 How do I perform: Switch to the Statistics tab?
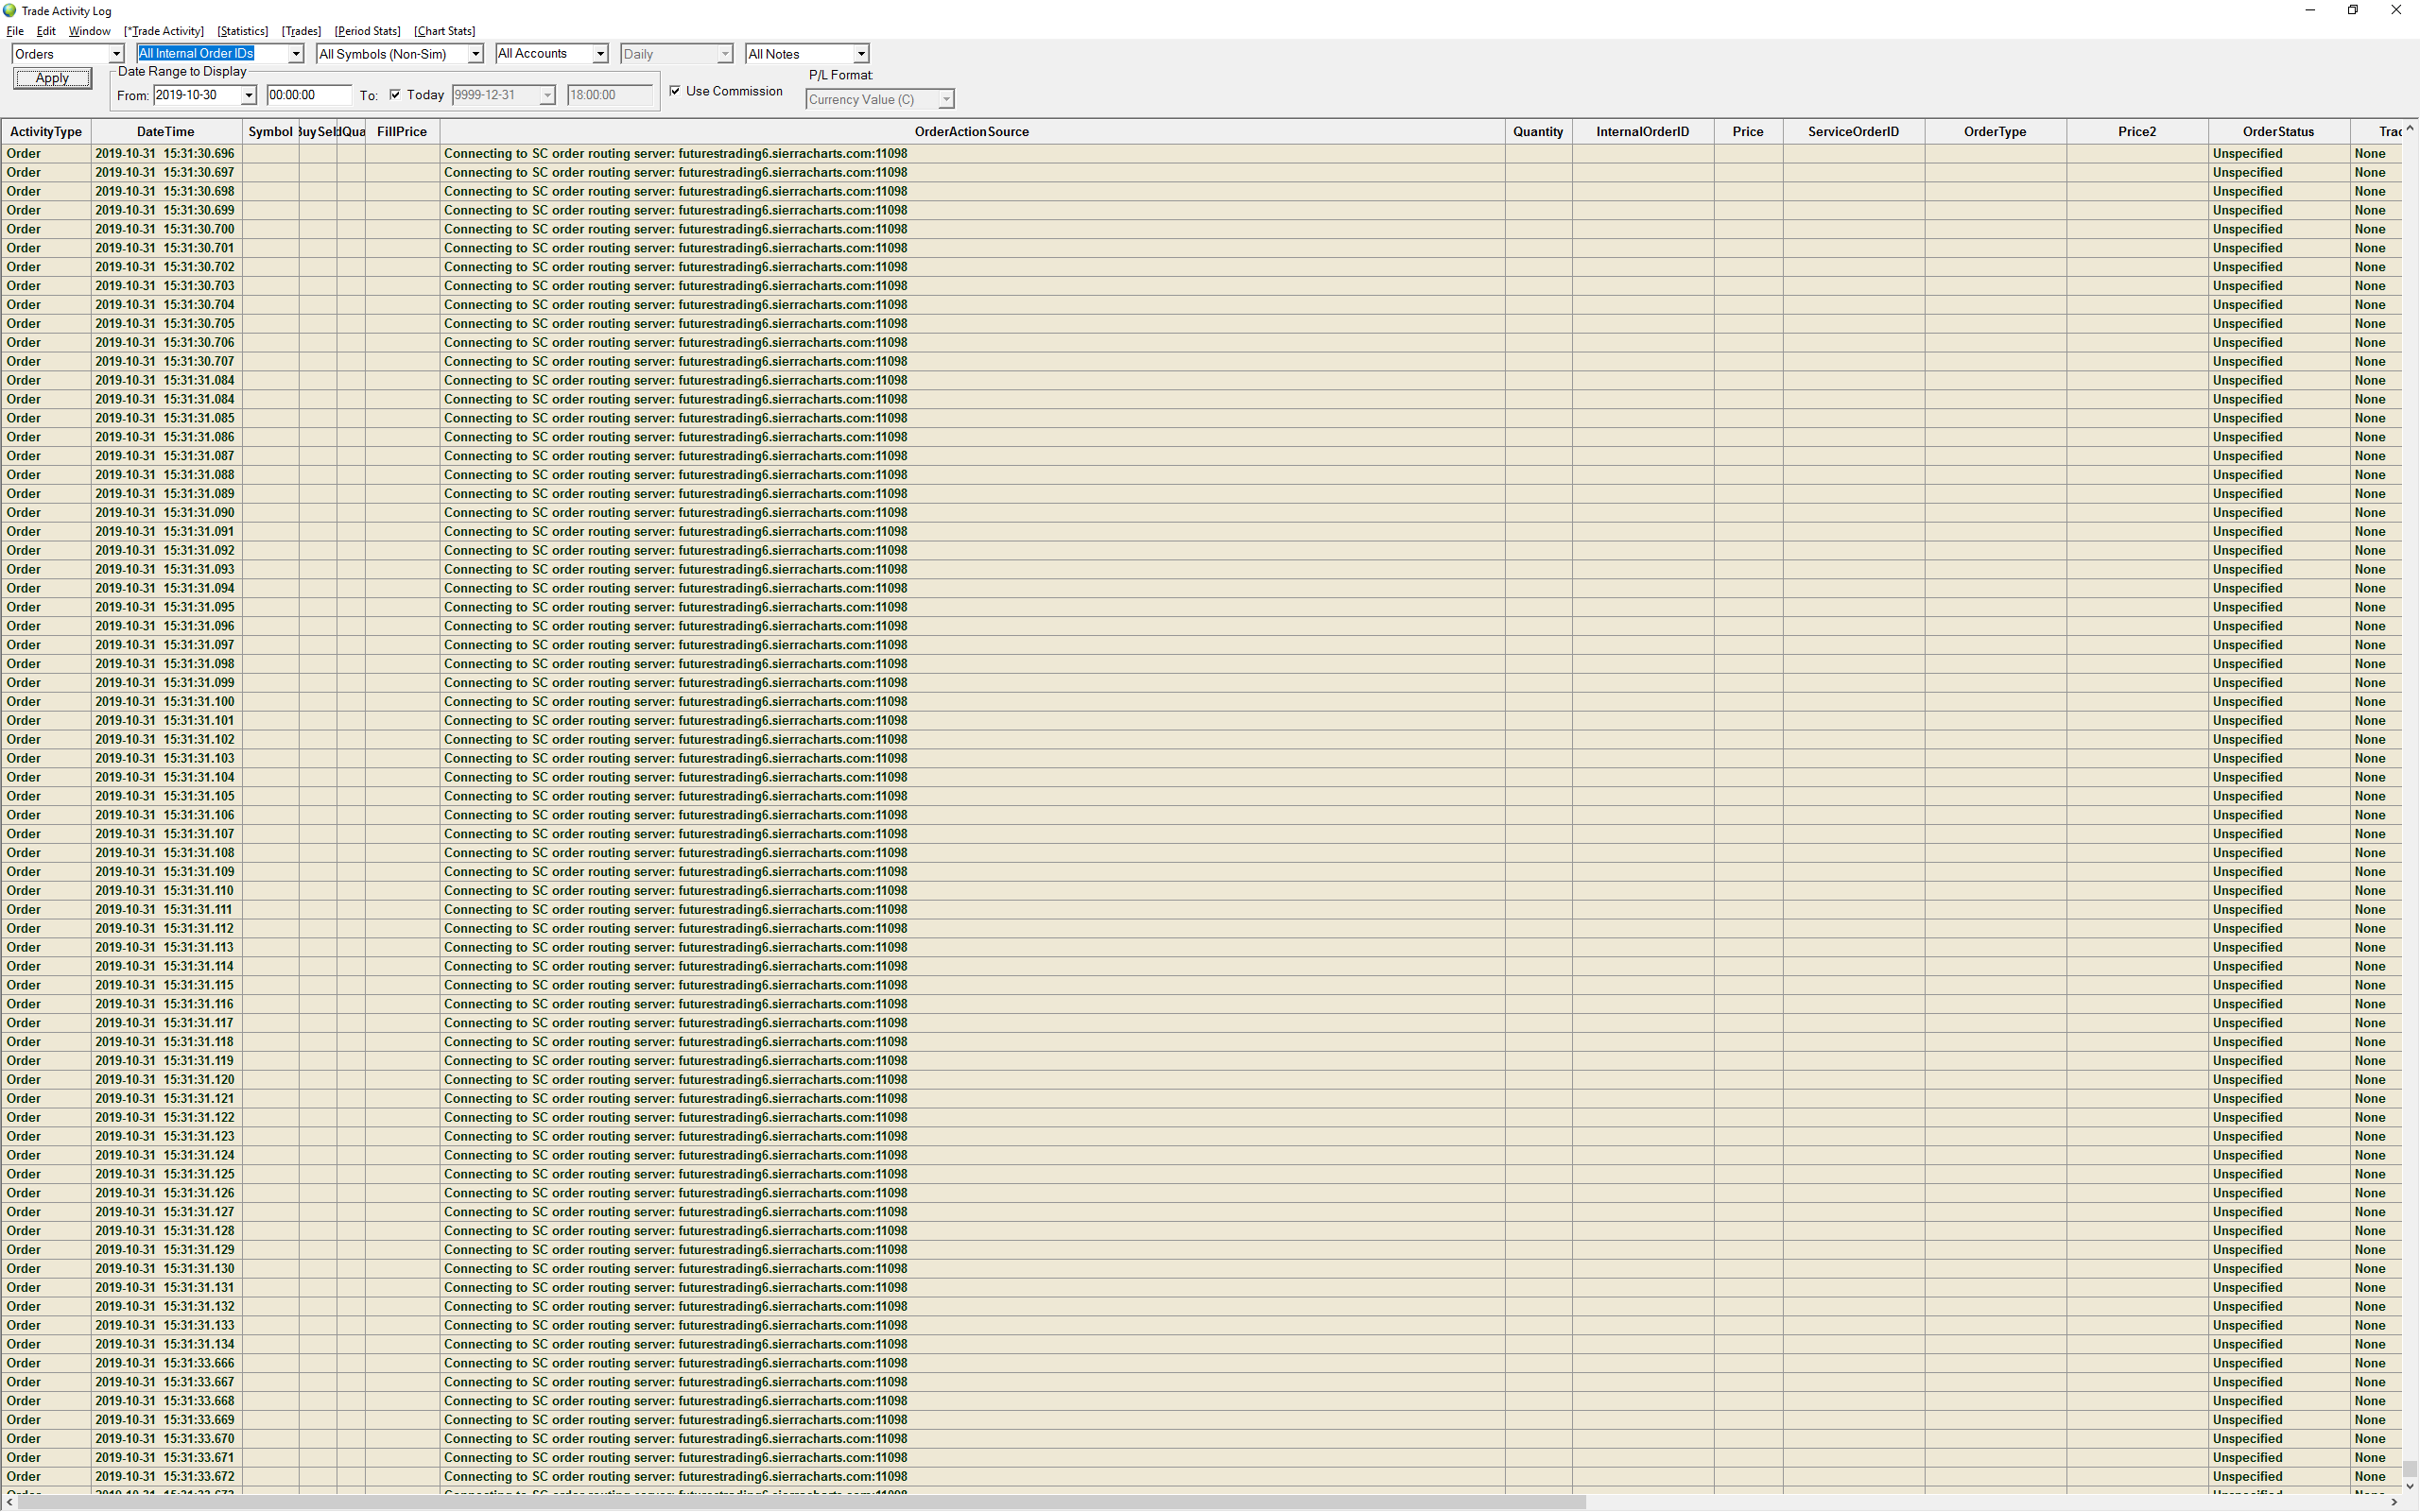(242, 31)
